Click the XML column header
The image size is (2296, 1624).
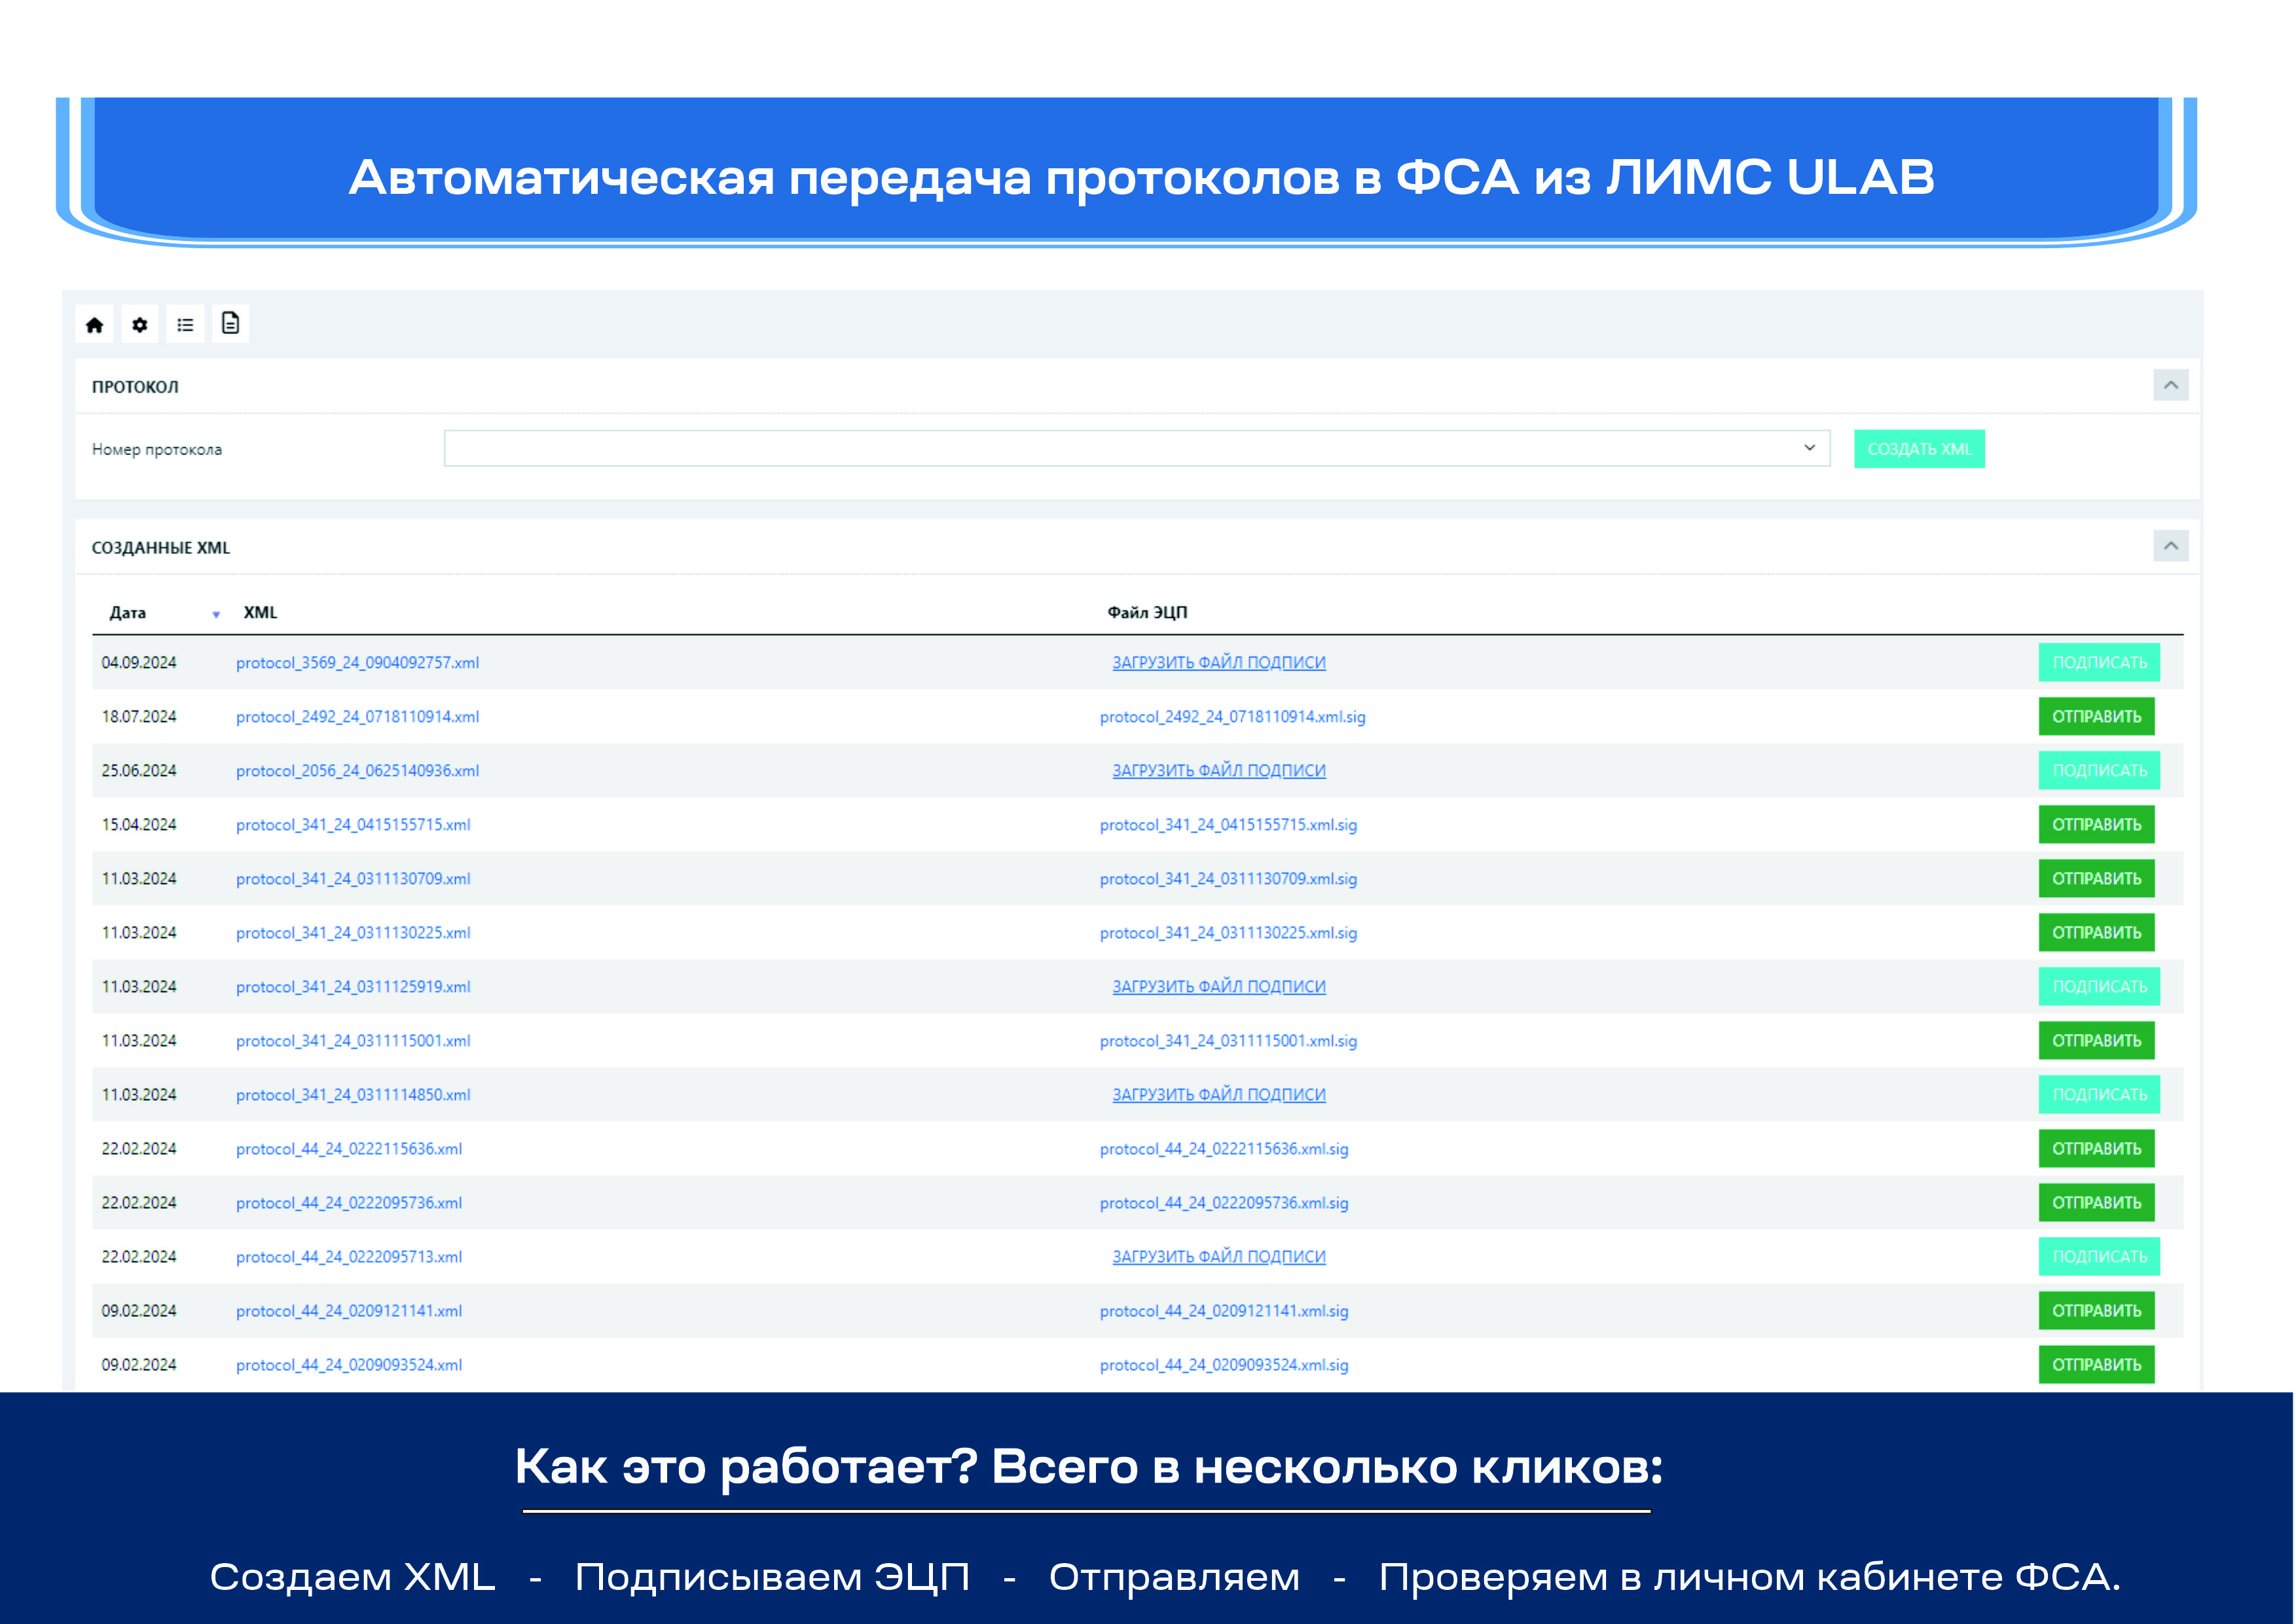(260, 612)
